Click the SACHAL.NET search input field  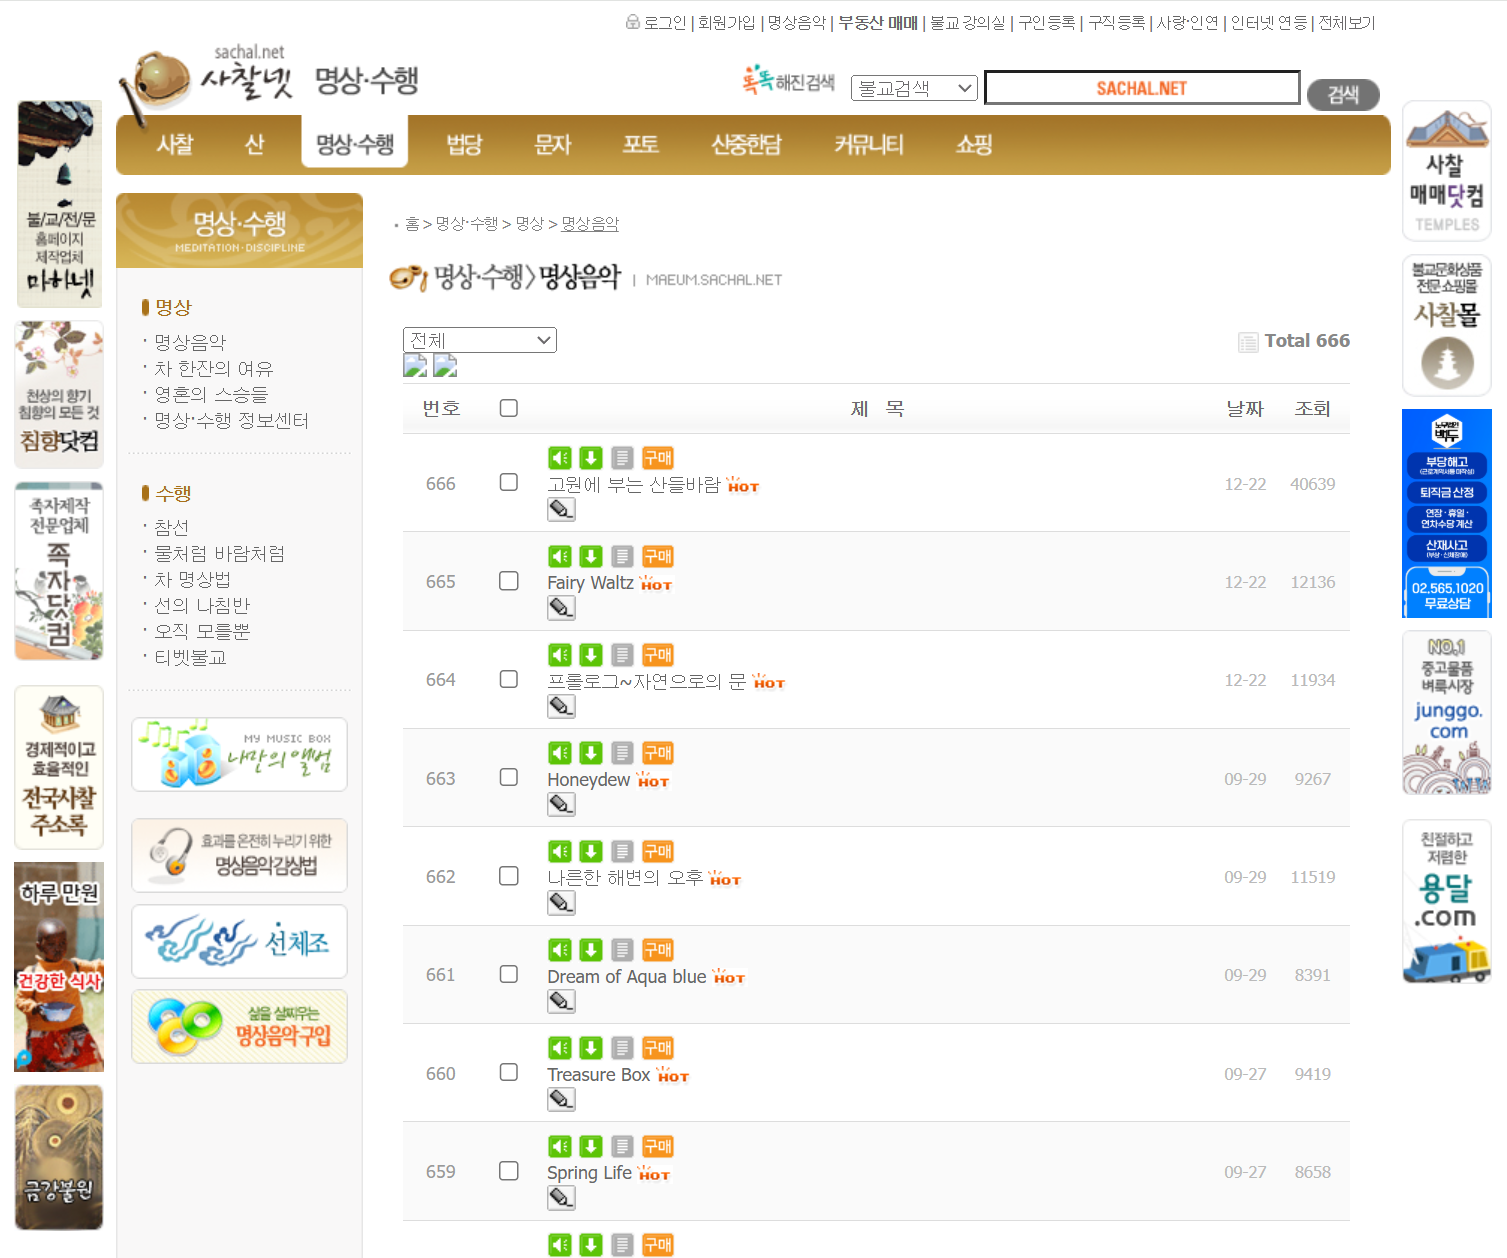pyautogui.click(x=1142, y=88)
